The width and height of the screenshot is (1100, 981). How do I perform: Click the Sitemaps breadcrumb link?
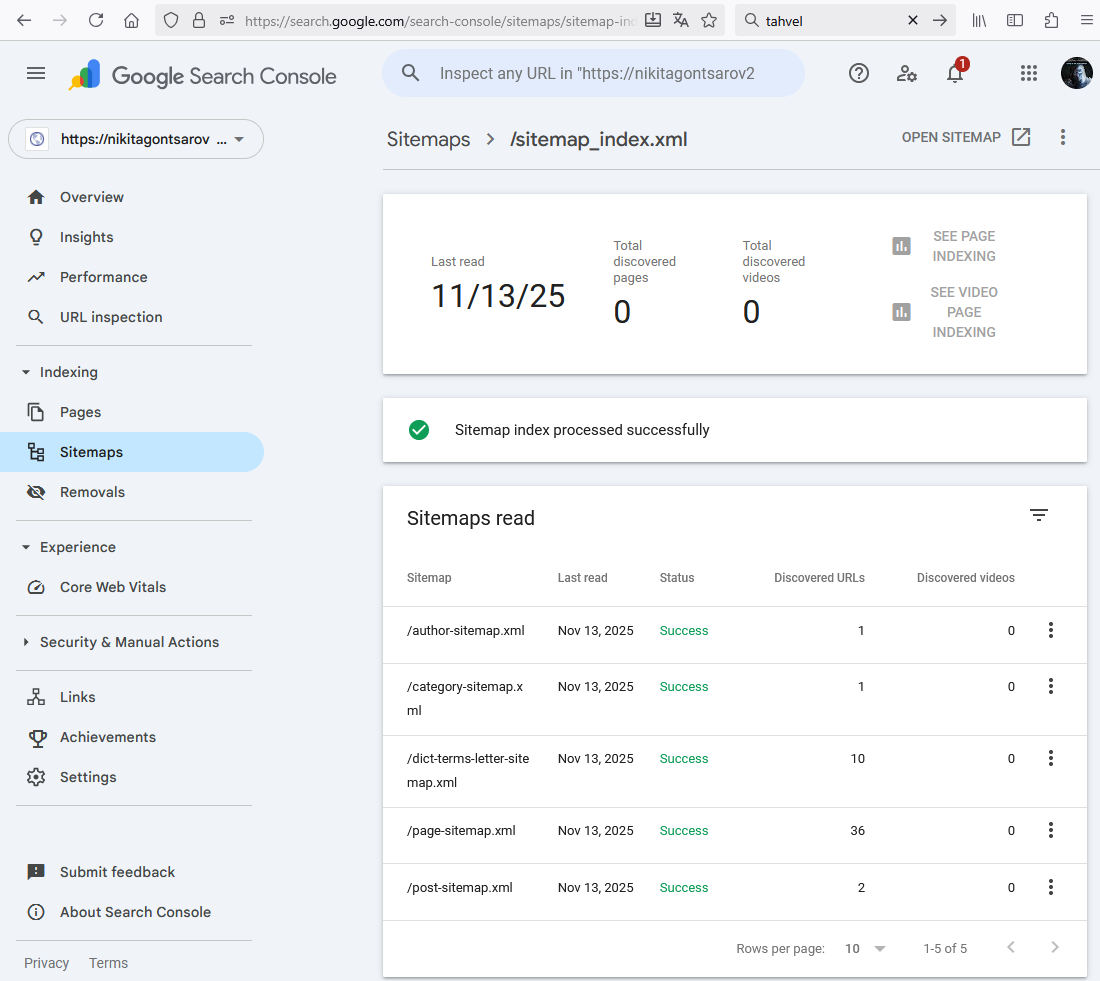coord(428,139)
